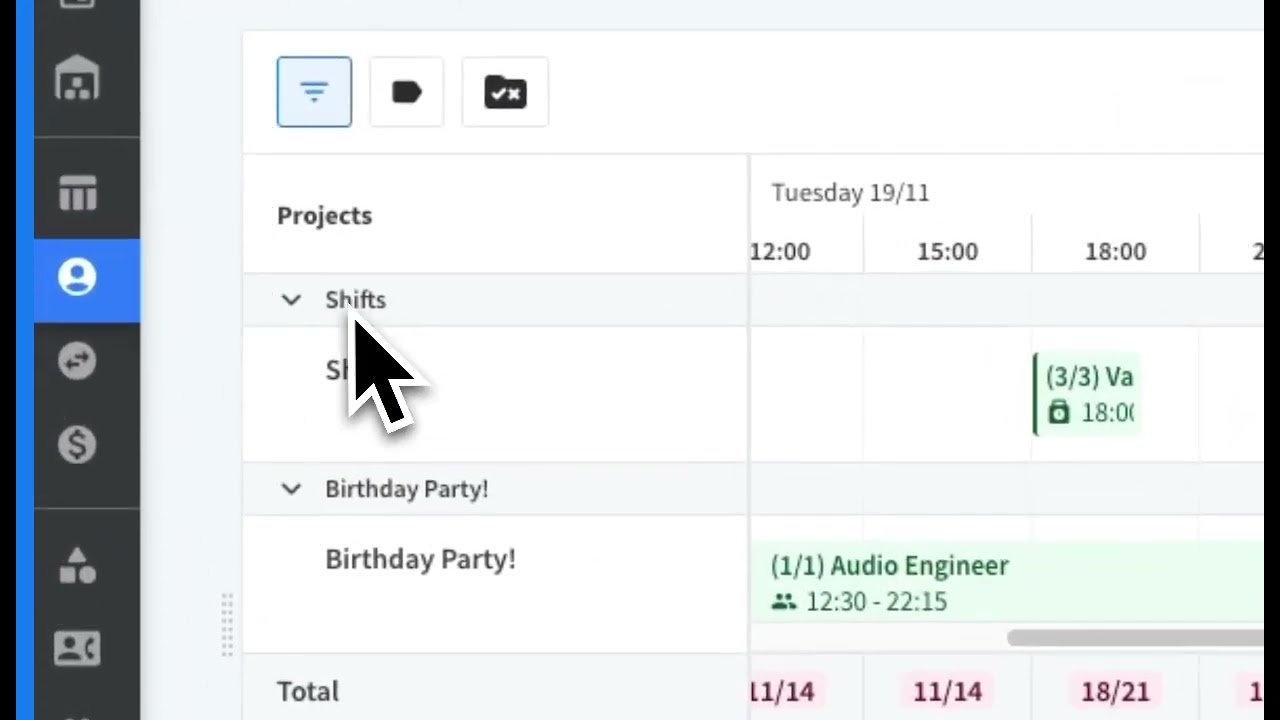Click the 15:00 time column header
This screenshot has width=1280, height=720.
947,252
